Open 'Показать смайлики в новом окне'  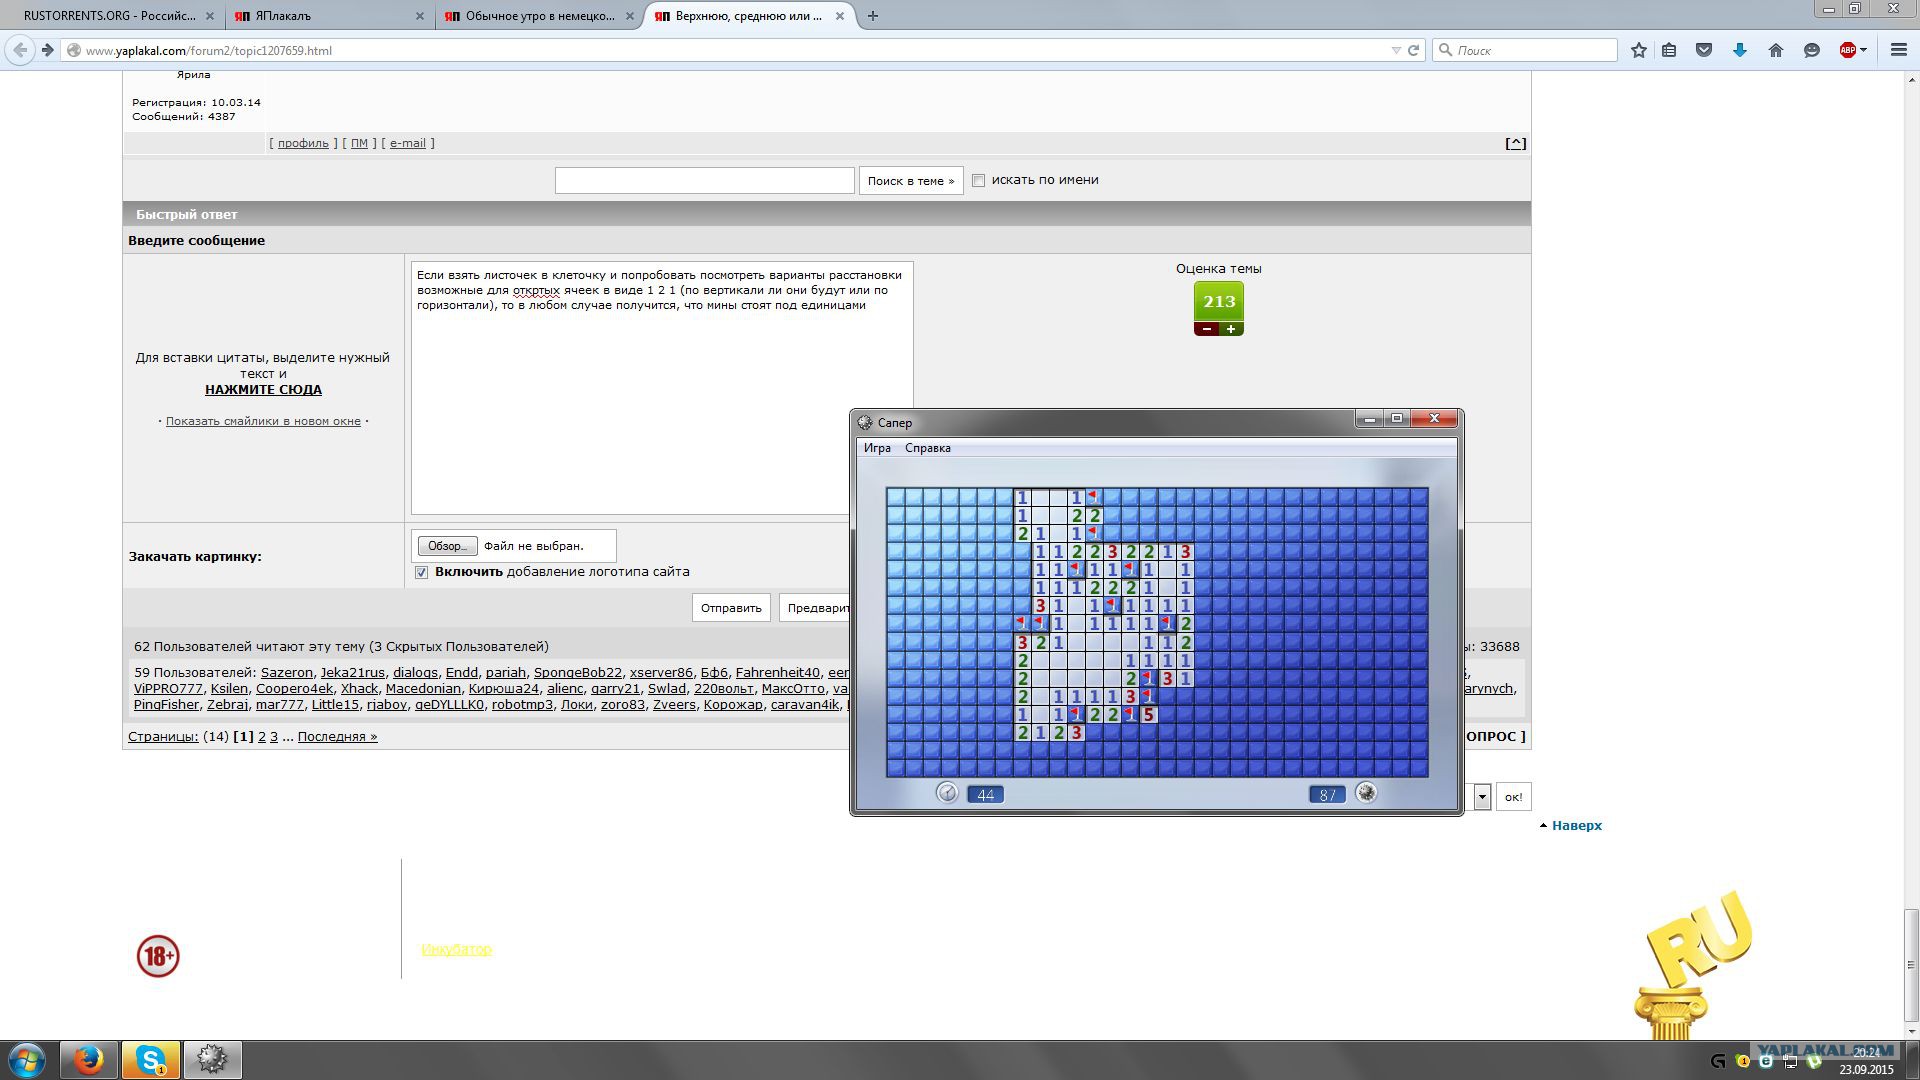(263, 421)
